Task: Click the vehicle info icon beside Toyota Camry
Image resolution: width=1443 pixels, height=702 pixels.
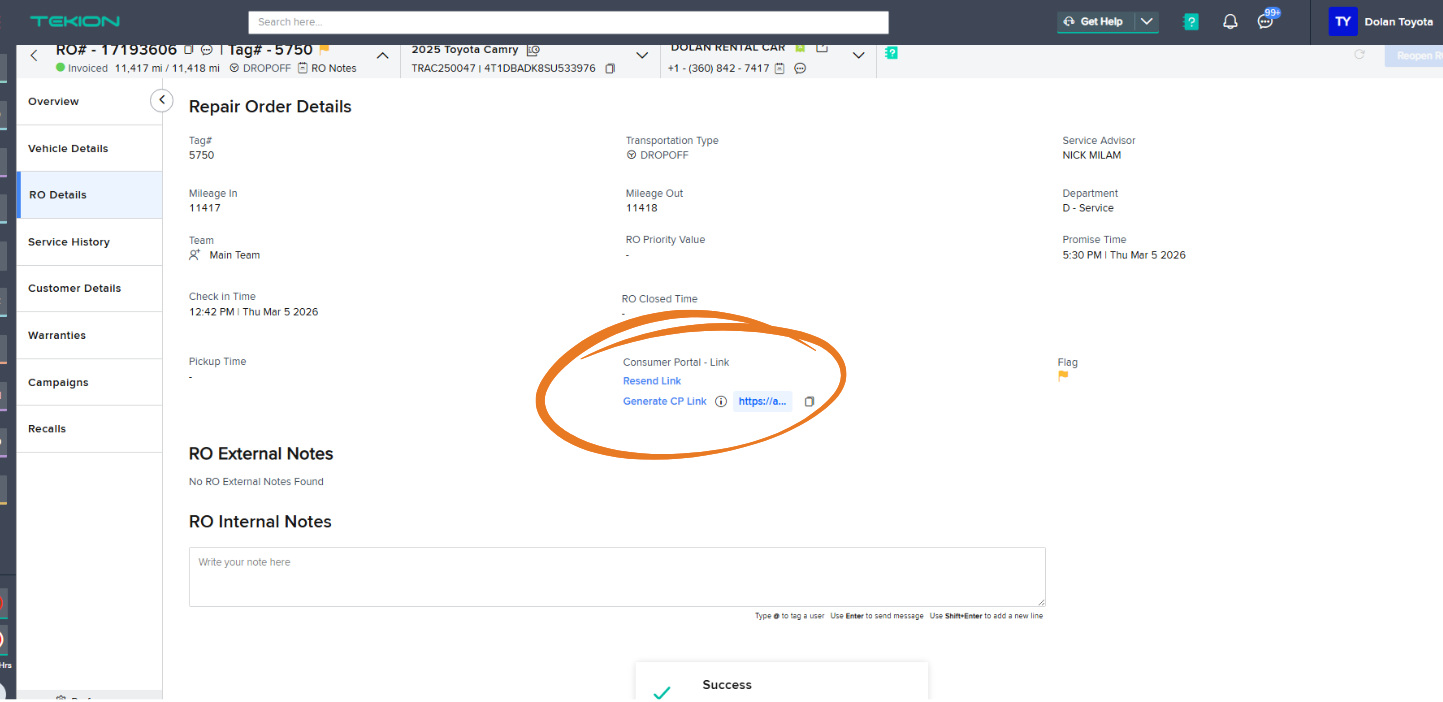Action: tap(534, 50)
